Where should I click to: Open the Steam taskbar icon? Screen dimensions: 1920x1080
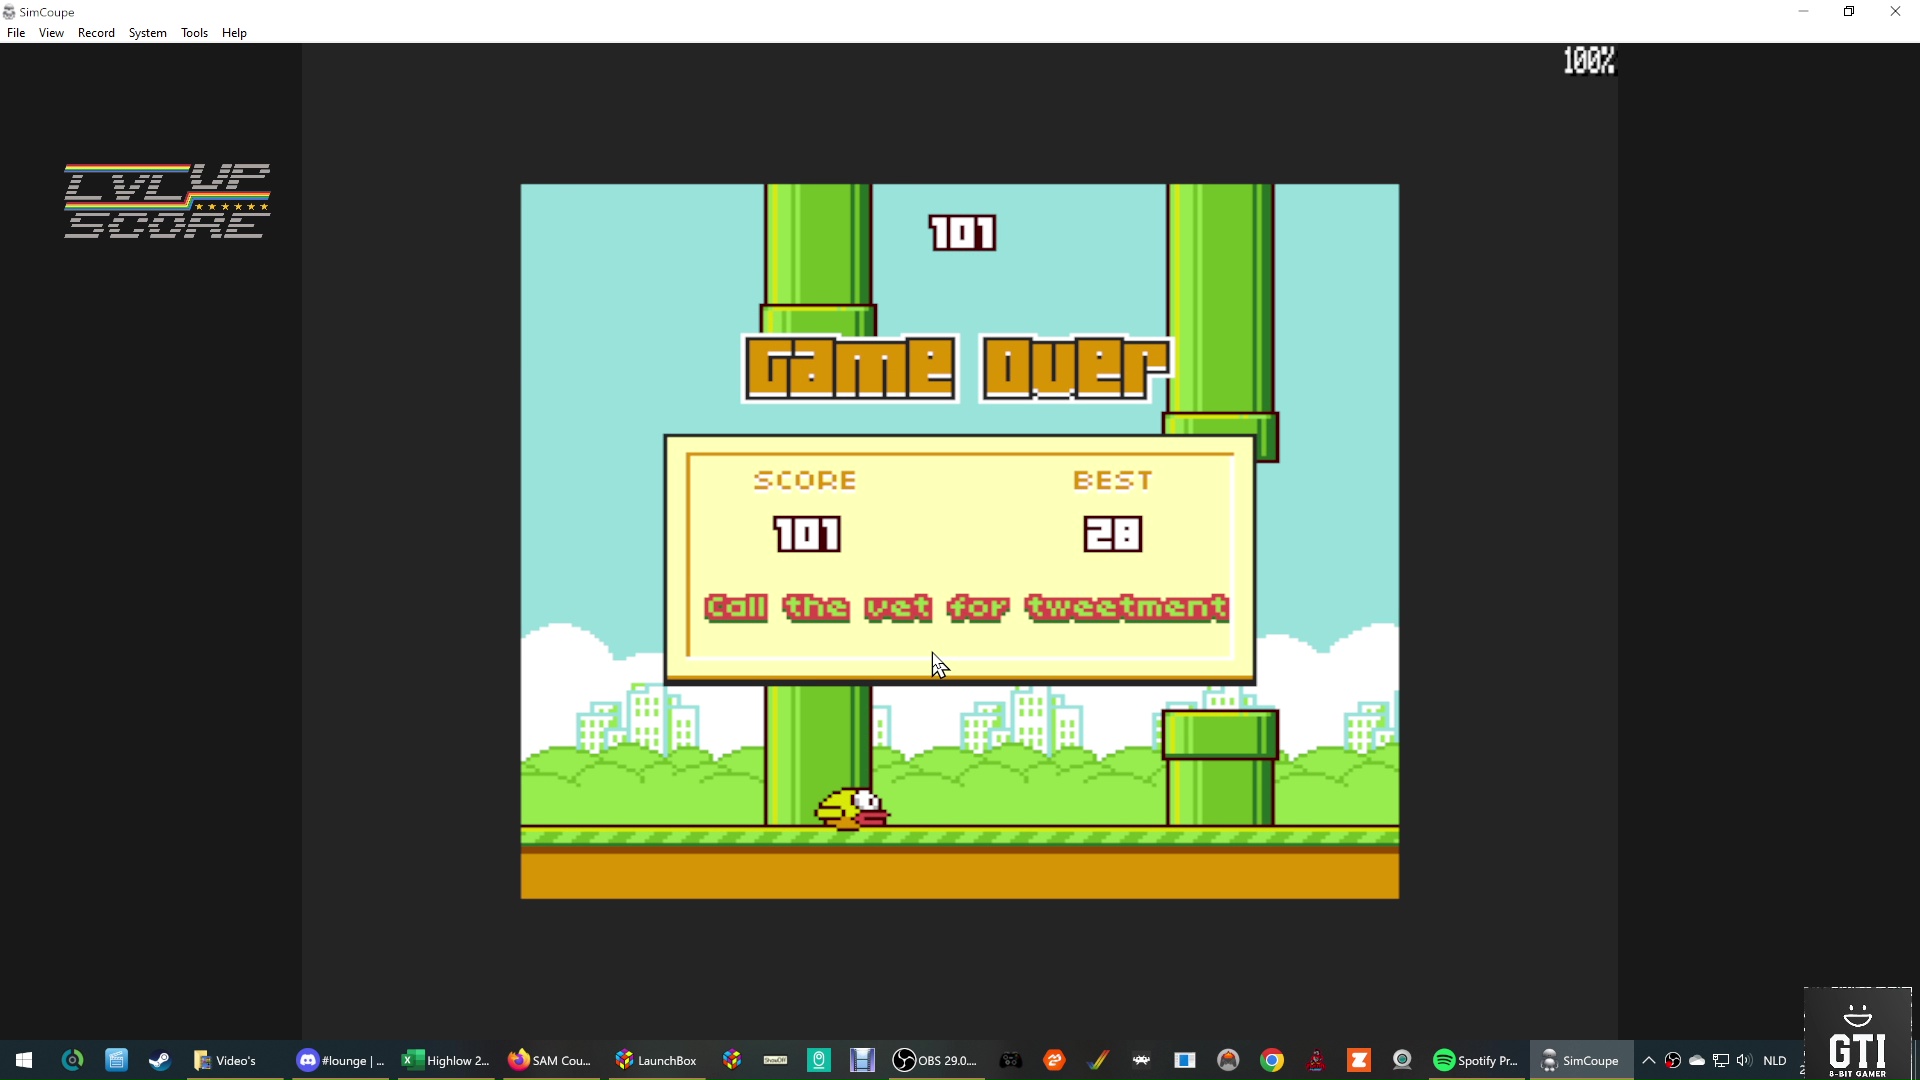pos(159,1060)
